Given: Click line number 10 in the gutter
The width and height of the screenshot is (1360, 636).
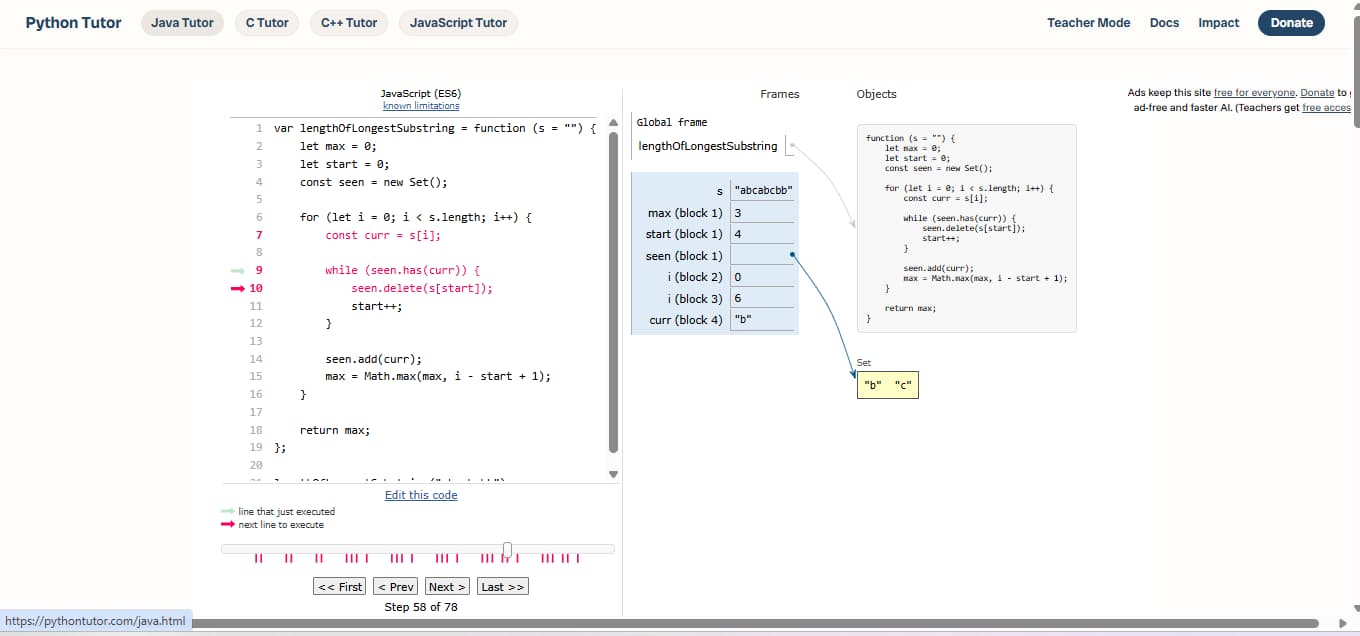Looking at the screenshot, I should point(256,288).
